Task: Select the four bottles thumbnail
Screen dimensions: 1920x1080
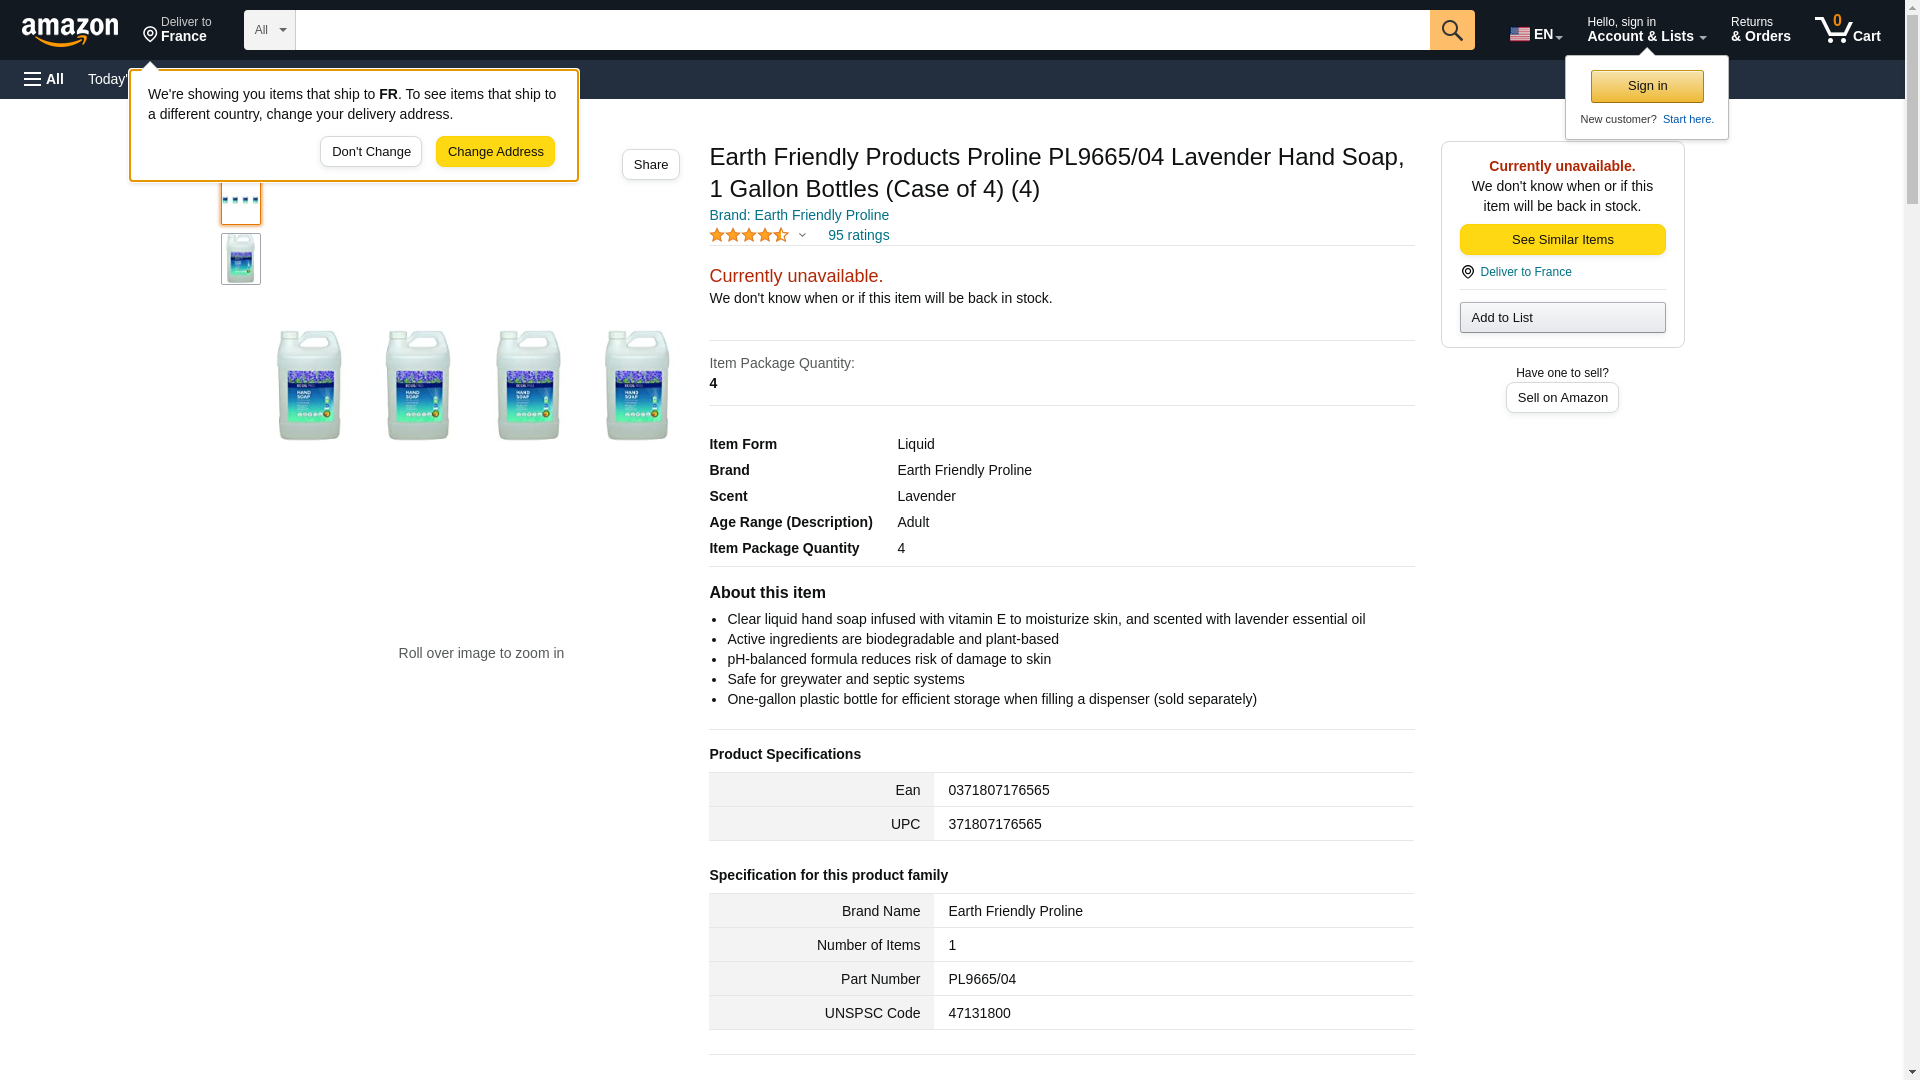Action: [240, 201]
